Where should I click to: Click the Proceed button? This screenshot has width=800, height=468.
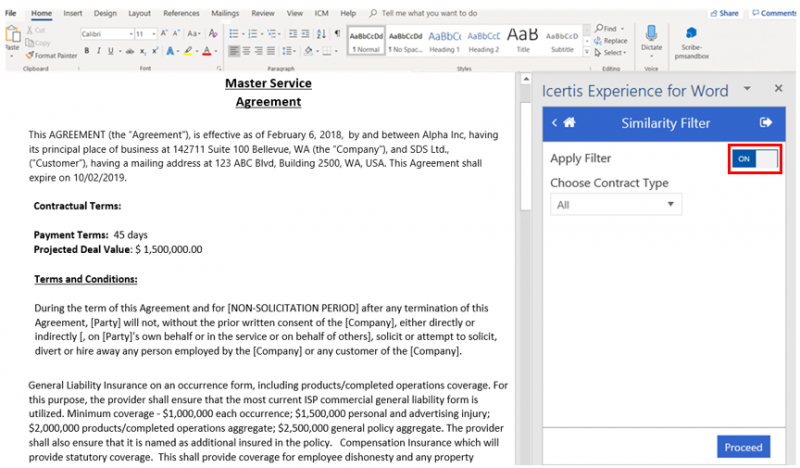743,447
